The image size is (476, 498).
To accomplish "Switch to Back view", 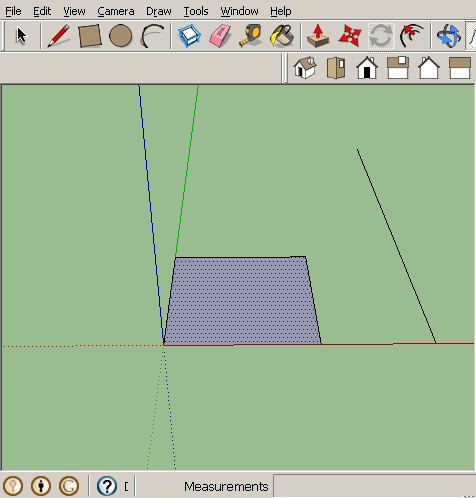I will (x=429, y=68).
